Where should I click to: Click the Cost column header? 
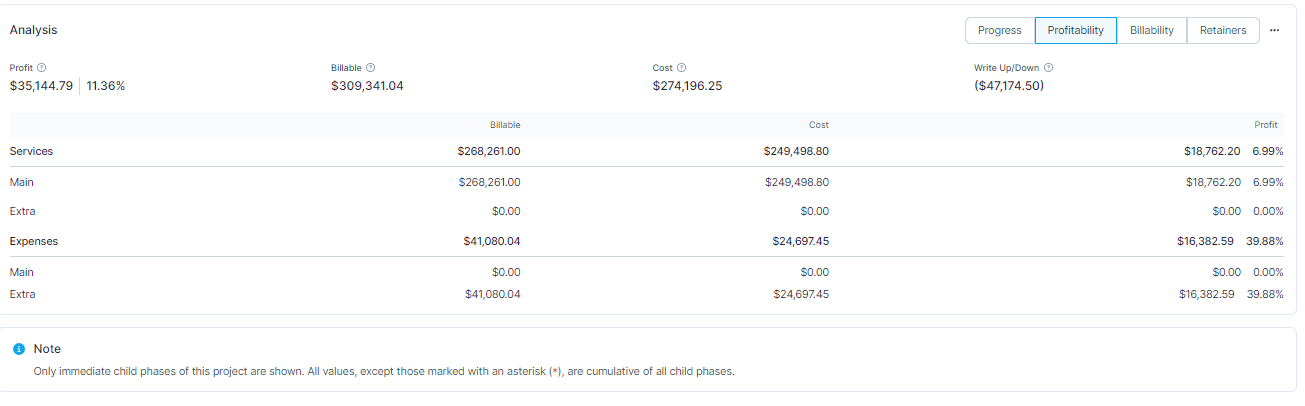pos(819,125)
